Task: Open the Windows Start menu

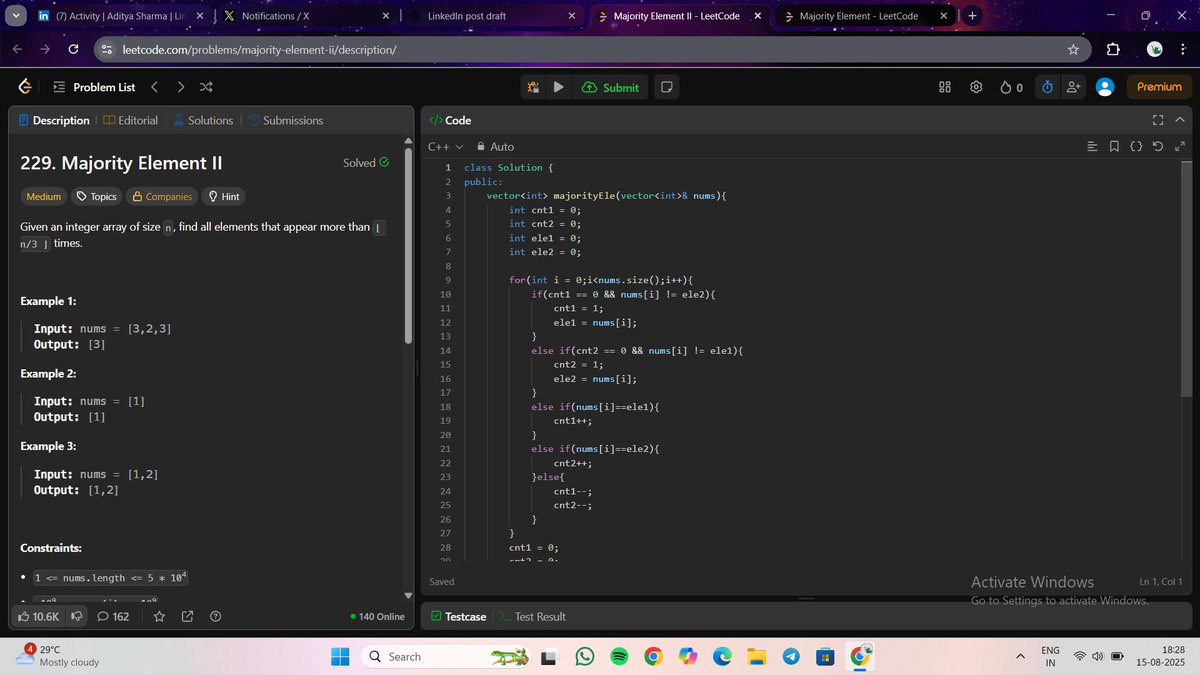Action: coord(340,657)
